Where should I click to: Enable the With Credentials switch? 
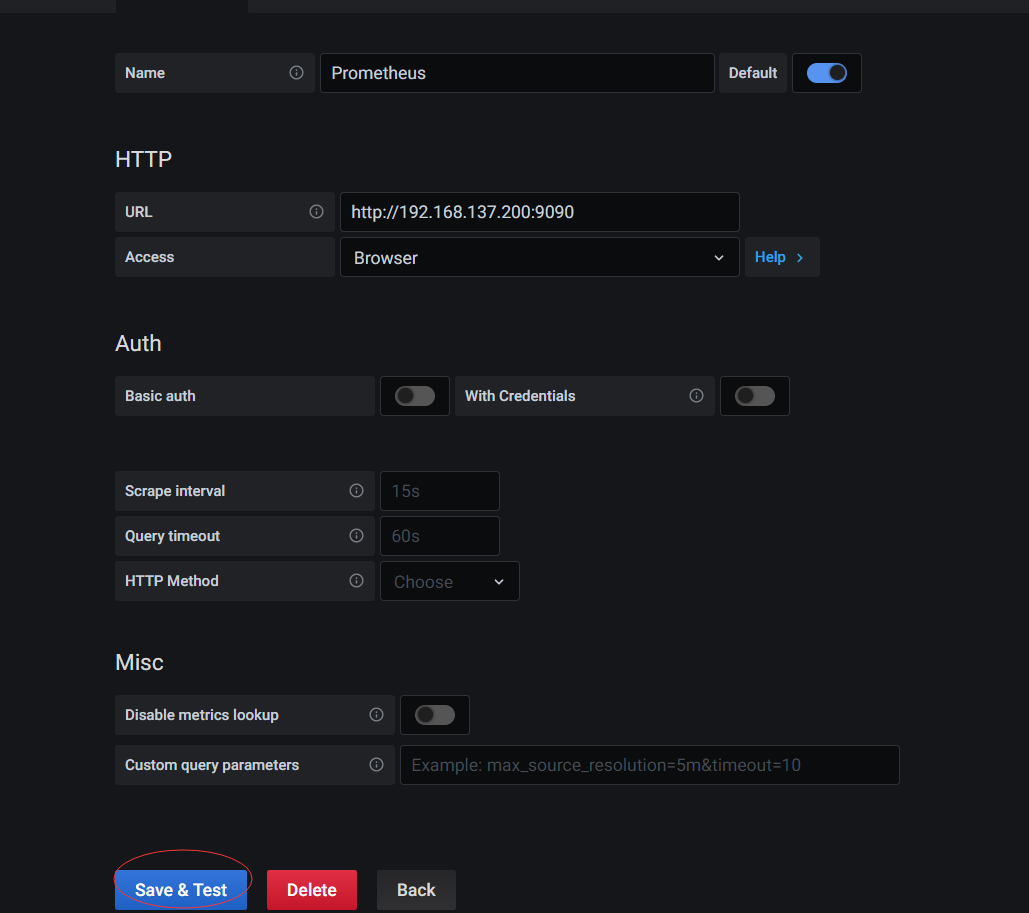[x=755, y=396]
